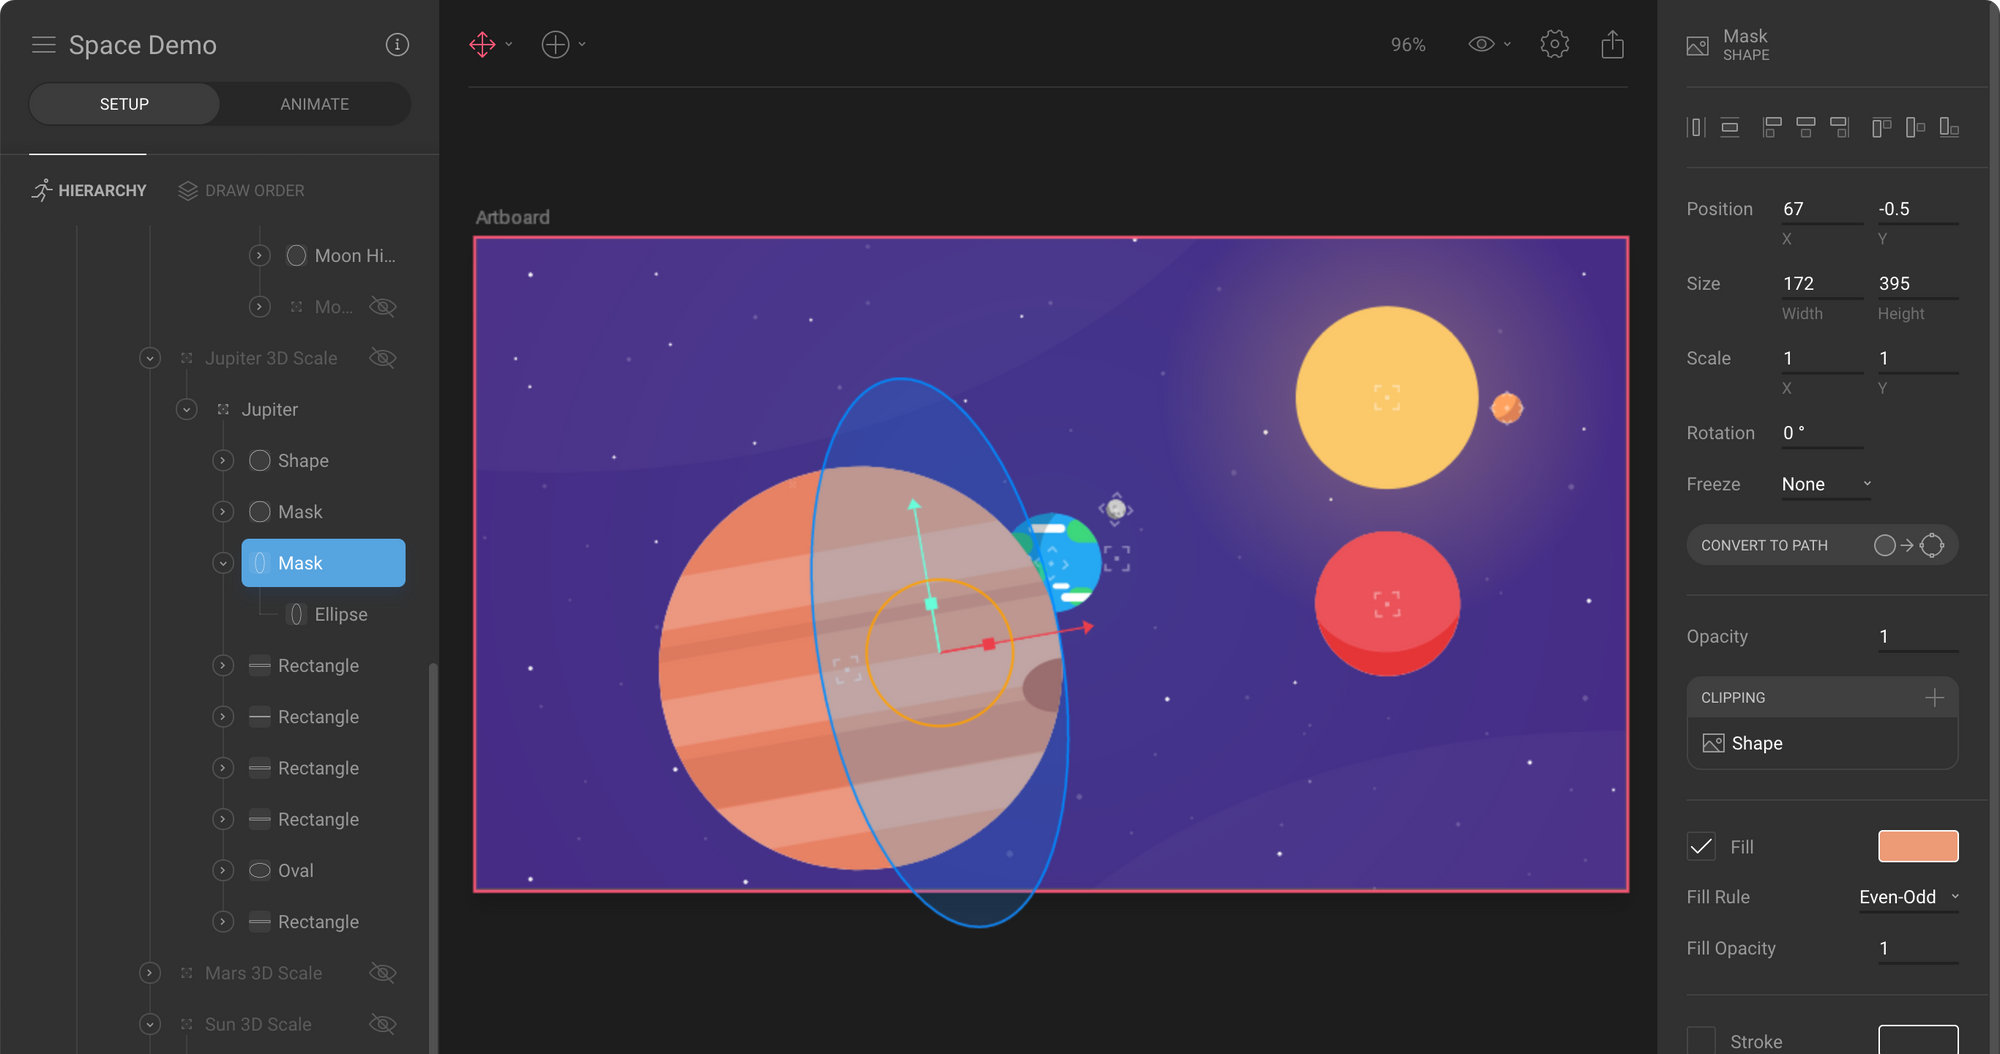Viewport: 2000px width, 1054px height.
Task: Select the Shape clipping entry
Action: (x=1822, y=743)
